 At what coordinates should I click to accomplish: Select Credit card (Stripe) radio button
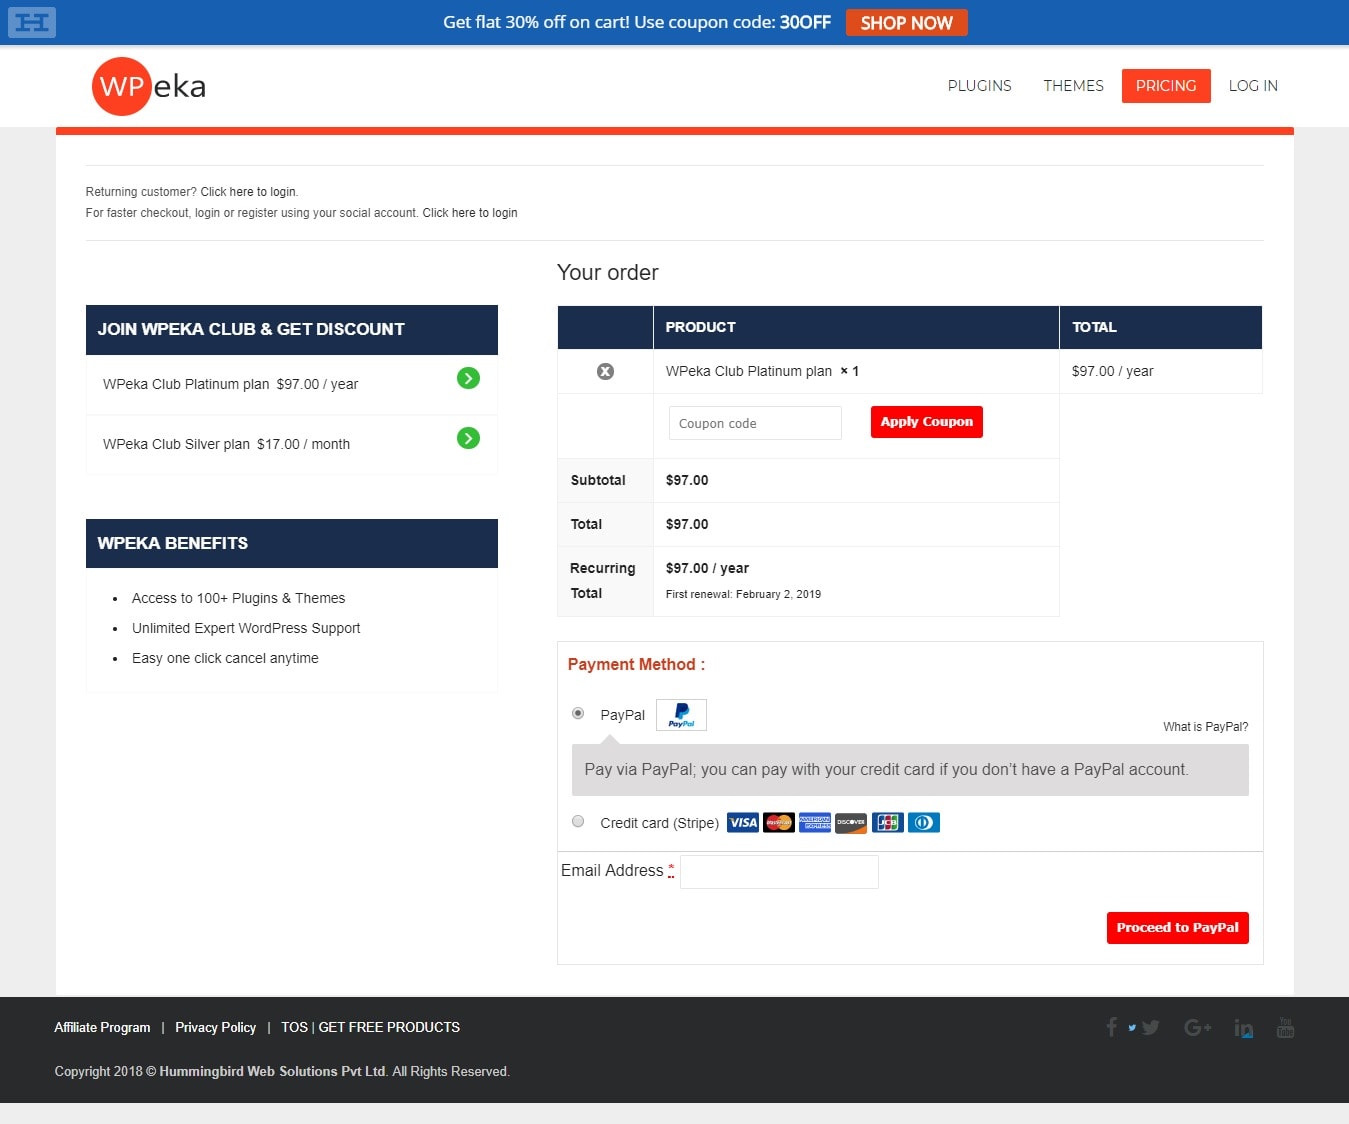[x=578, y=821]
